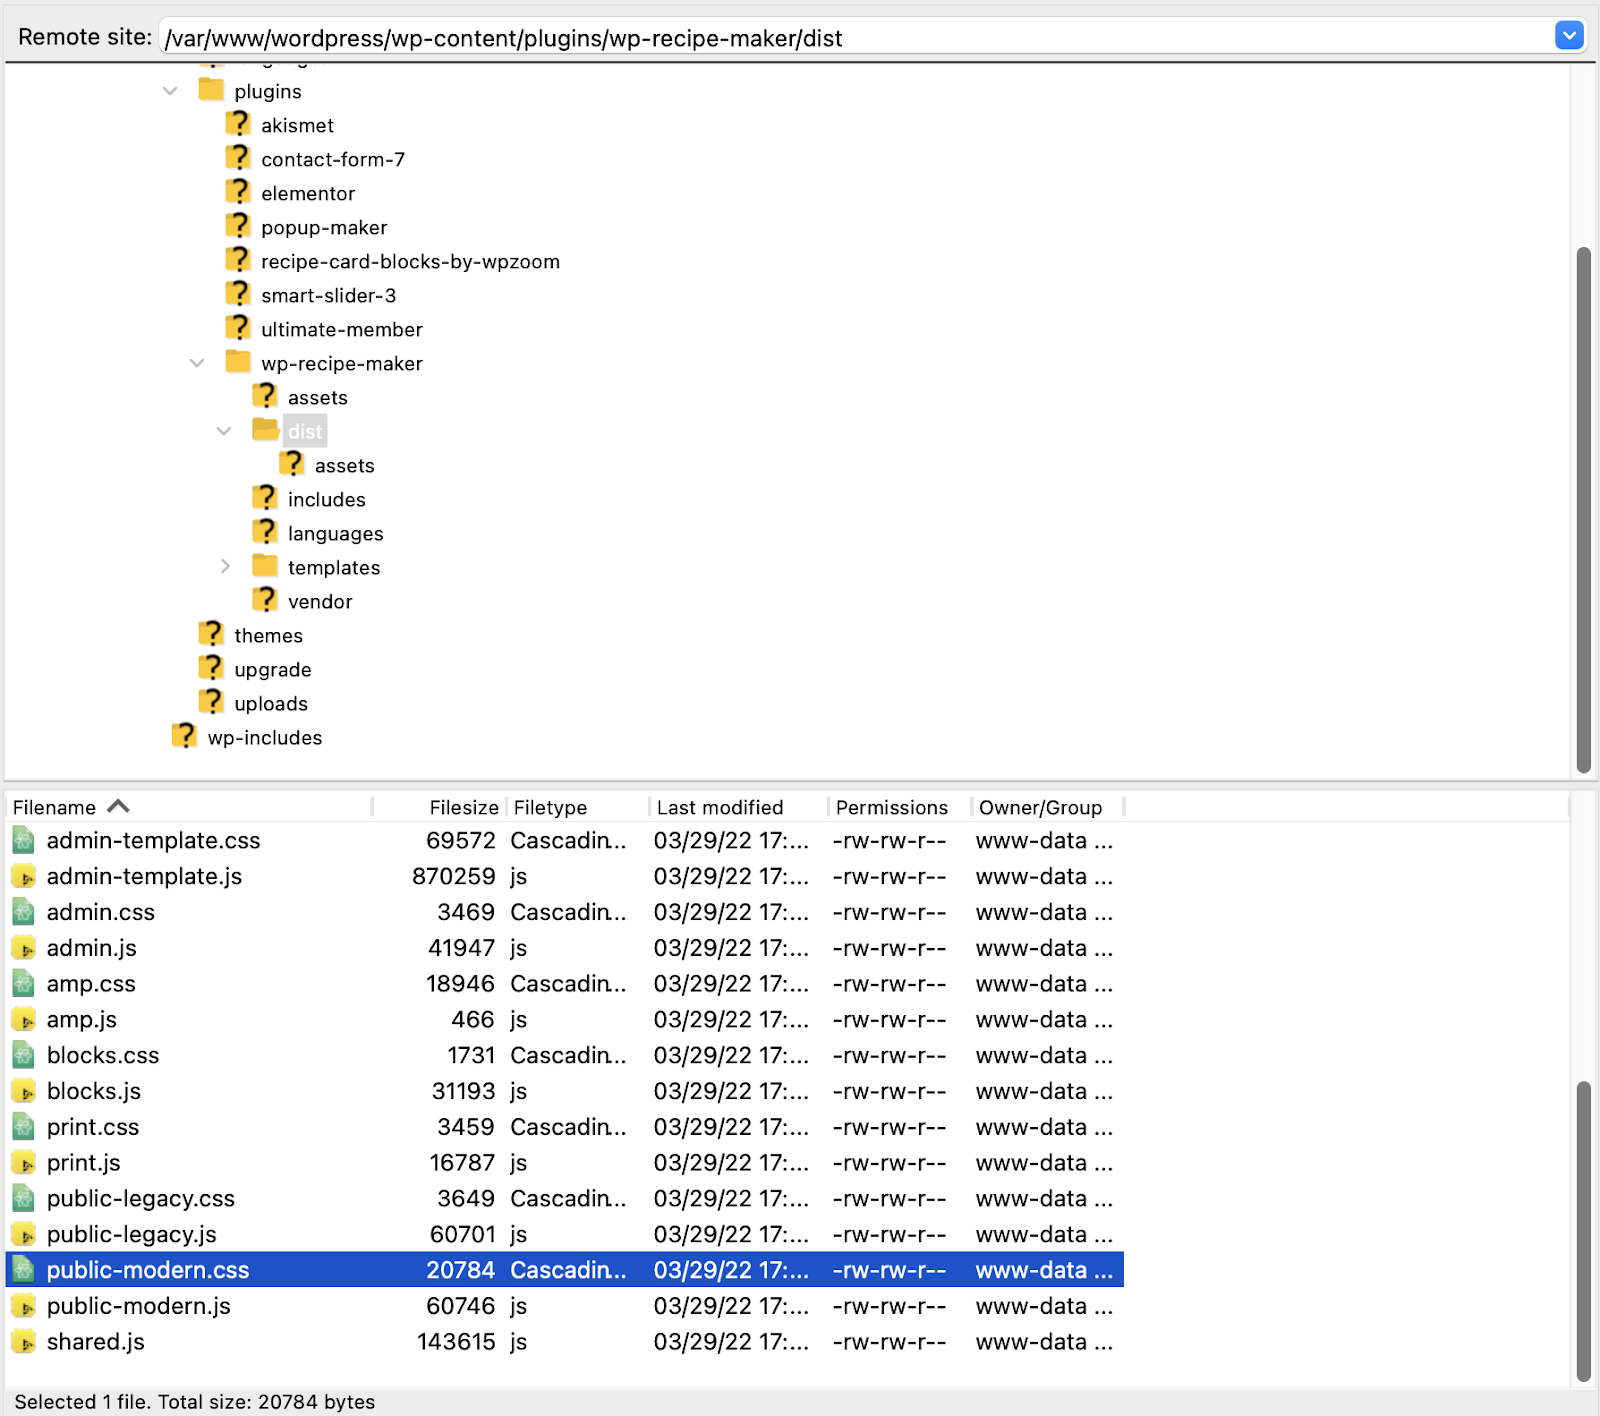Screen dimensions: 1600x1416
Task: Click the popup-maker folder icon
Action: click(238, 226)
